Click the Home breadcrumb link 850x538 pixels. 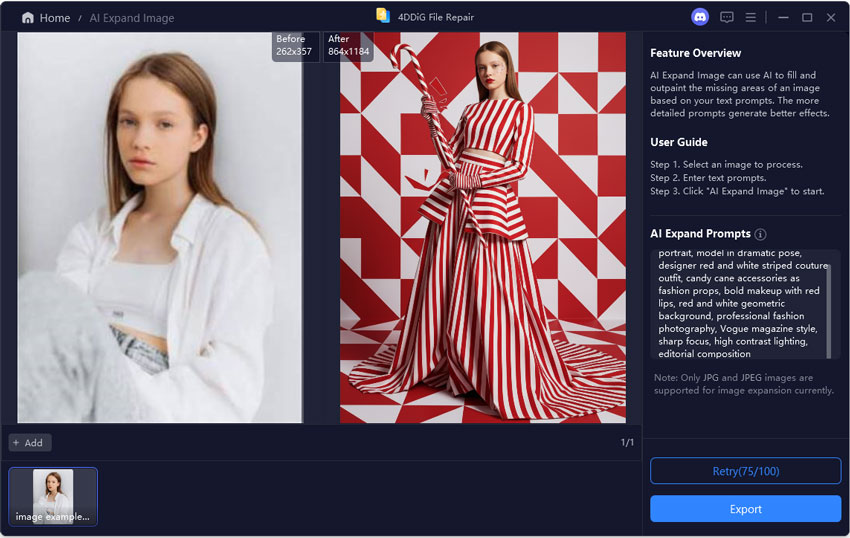coord(55,18)
